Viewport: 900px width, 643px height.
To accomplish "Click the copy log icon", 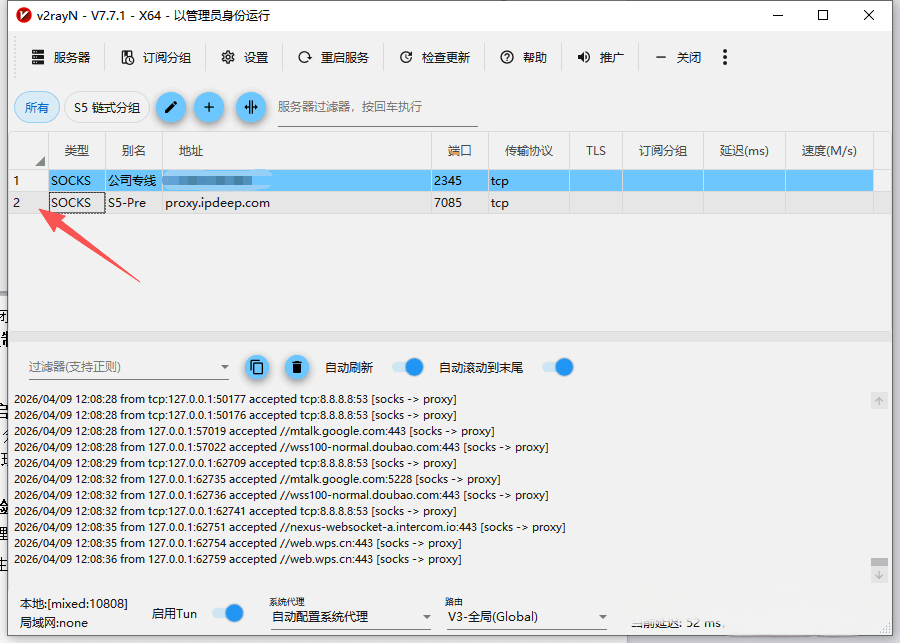I will pyautogui.click(x=257, y=368).
